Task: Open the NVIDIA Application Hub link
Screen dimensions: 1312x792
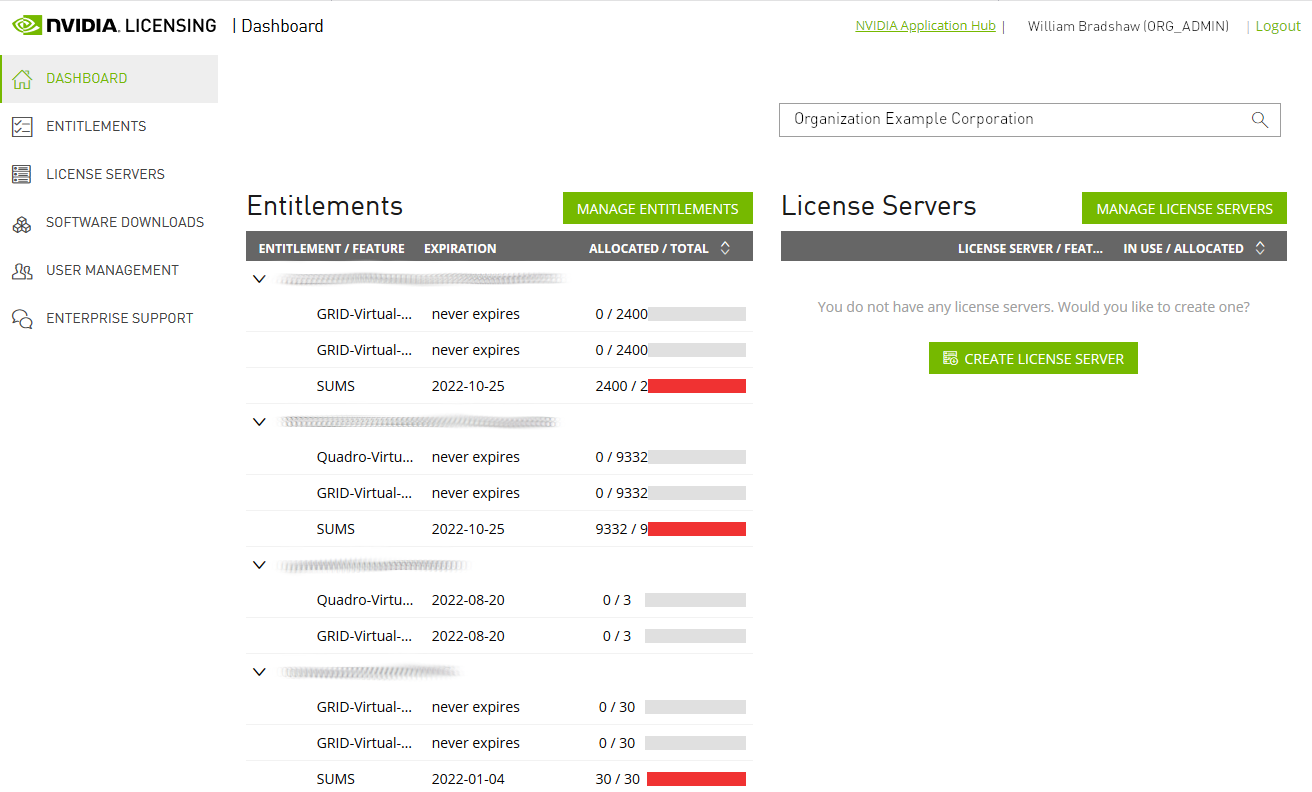Action: click(x=924, y=25)
